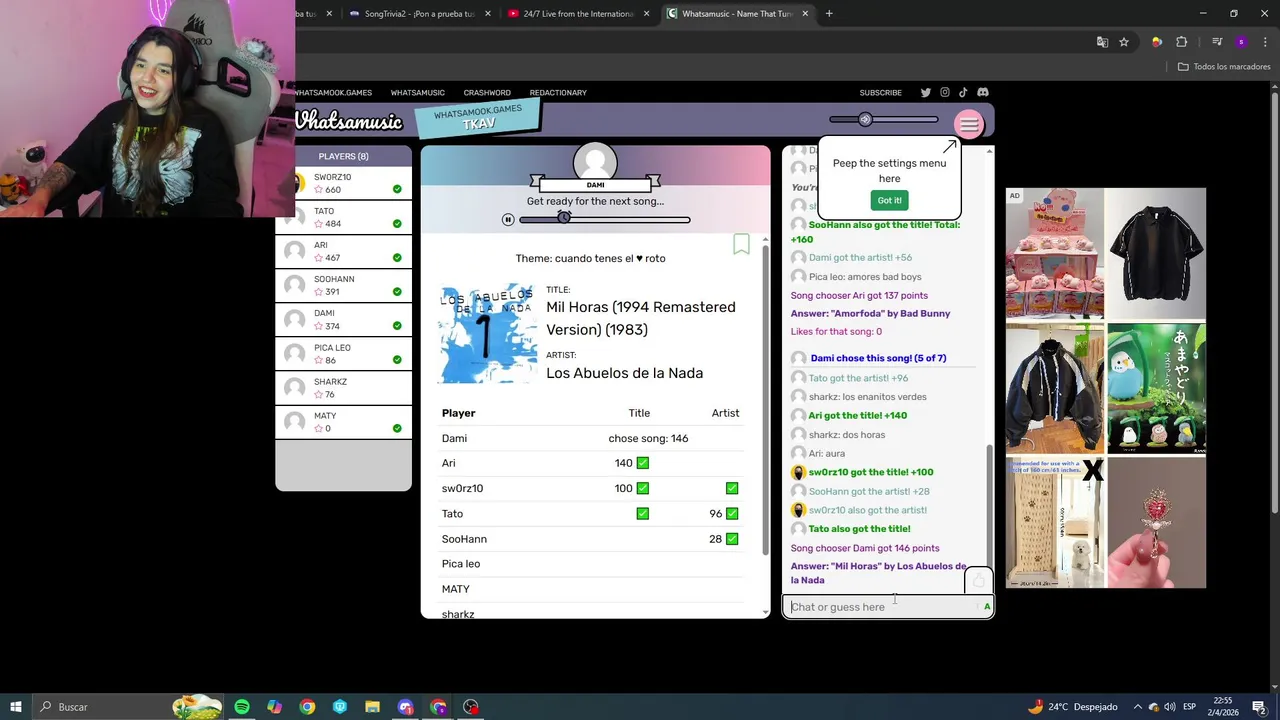Open Whatsamusic's Discord server

pyautogui.click(x=983, y=93)
